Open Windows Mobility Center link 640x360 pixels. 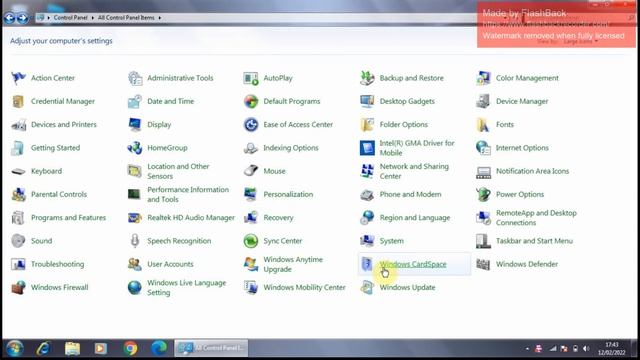[x=304, y=287]
